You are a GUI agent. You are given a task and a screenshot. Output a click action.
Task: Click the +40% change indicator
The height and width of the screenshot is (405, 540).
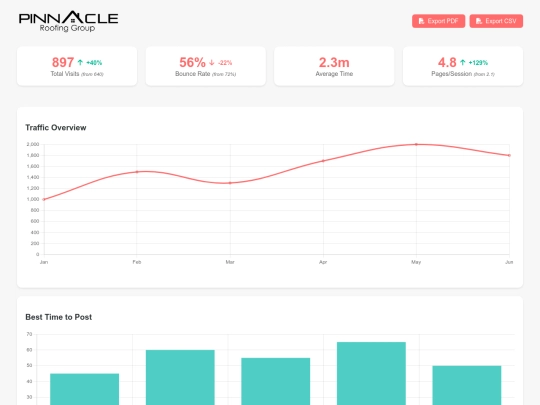[x=94, y=63]
